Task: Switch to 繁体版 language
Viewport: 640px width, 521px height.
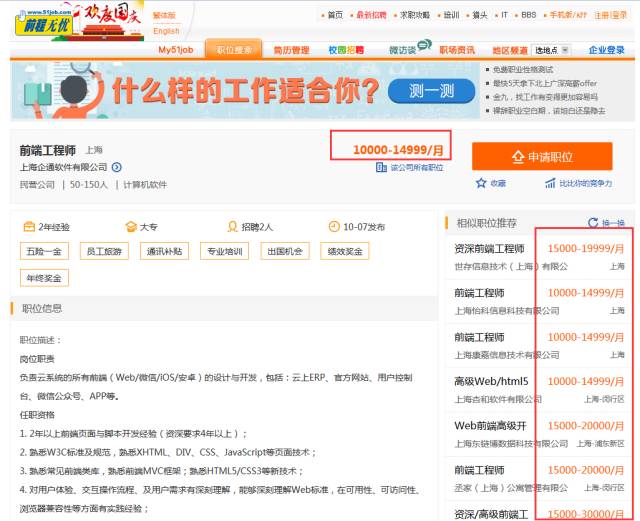Action: click(x=164, y=16)
